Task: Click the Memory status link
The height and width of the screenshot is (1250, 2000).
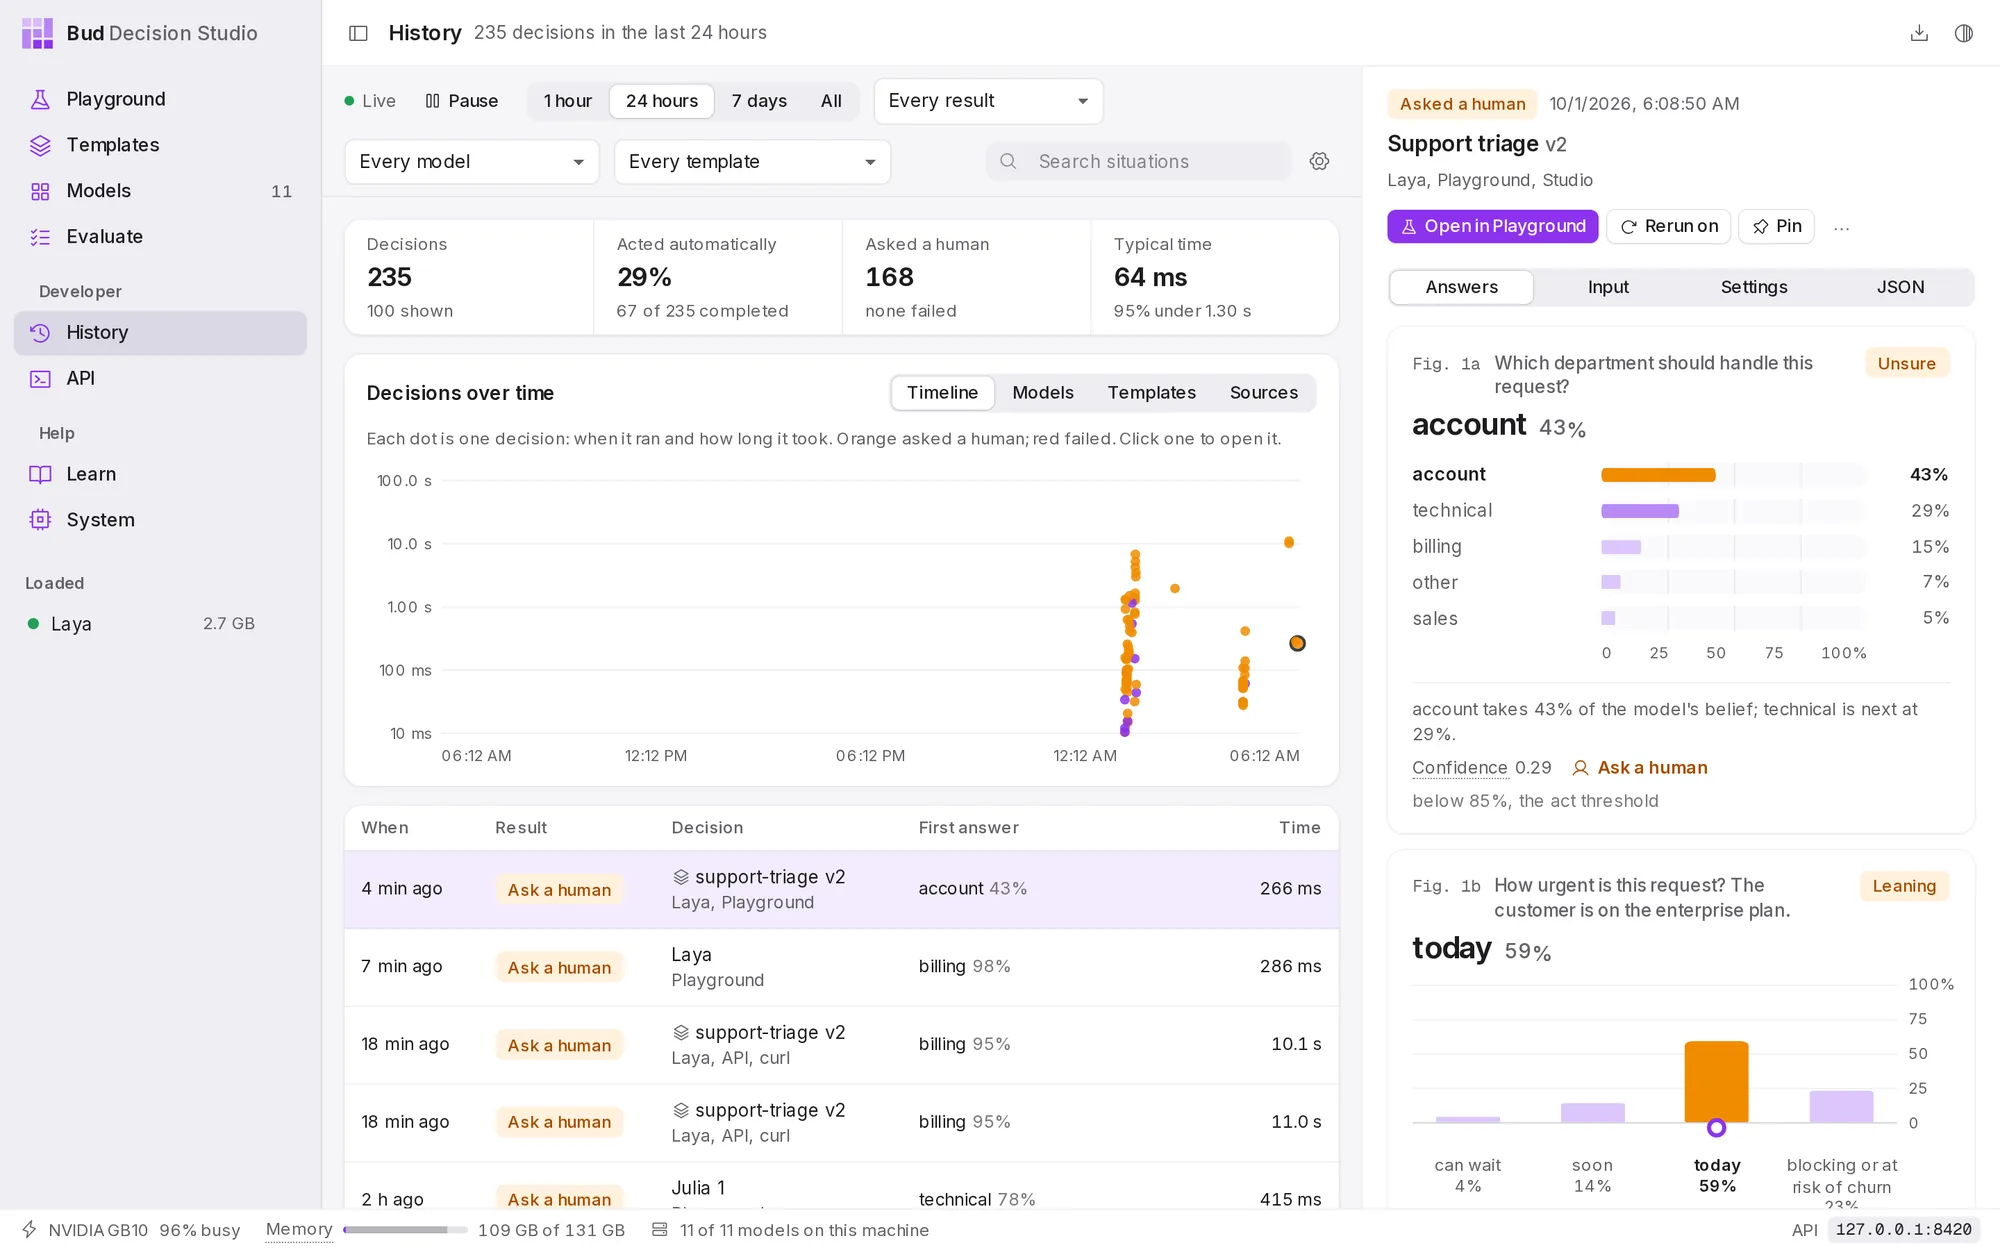Action: (x=299, y=1230)
